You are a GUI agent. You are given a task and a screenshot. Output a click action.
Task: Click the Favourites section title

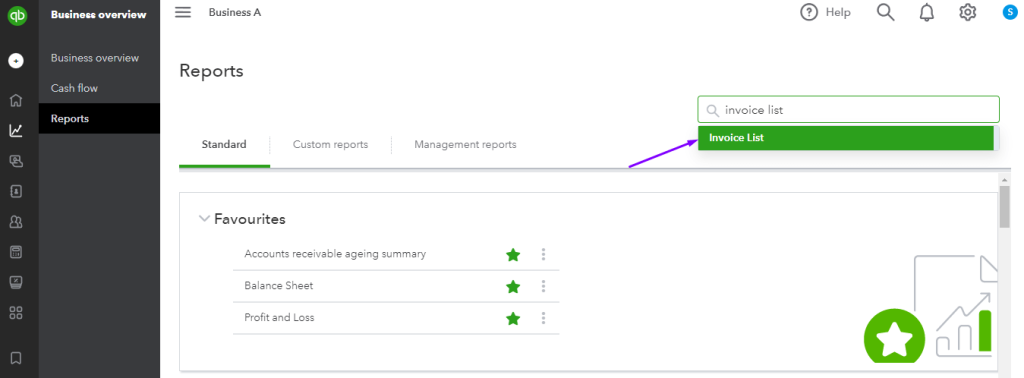click(x=249, y=219)
